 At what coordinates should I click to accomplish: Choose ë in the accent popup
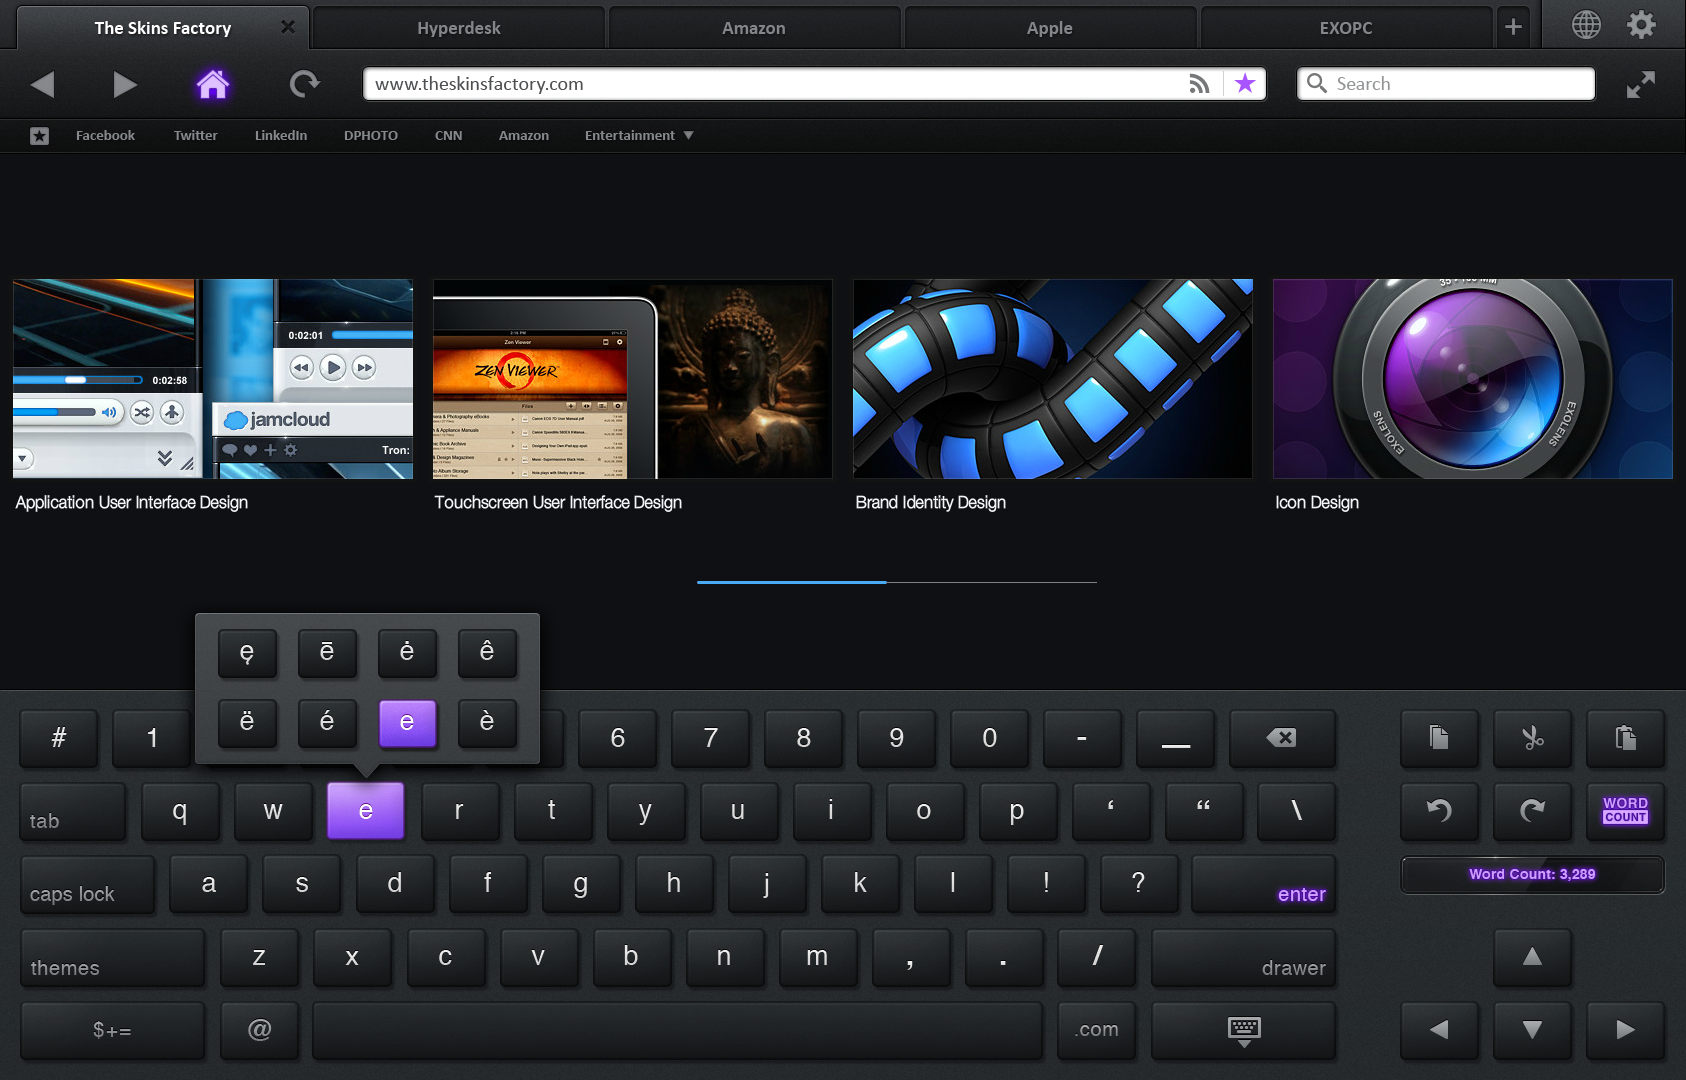point(247,723)
